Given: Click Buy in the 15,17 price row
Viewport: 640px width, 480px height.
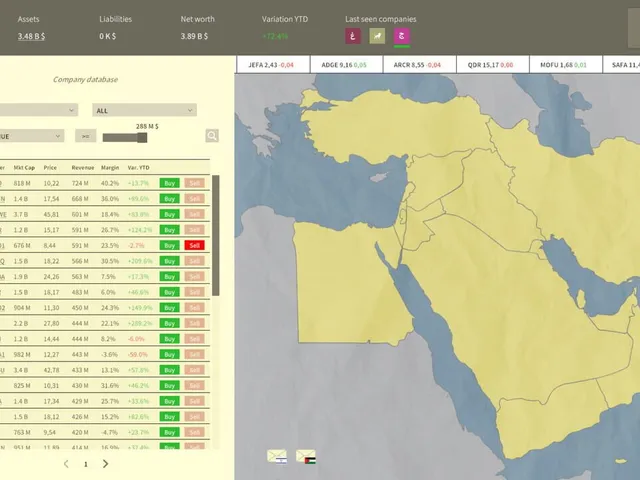Looking at the screenshot, I should tap(169, 229).
